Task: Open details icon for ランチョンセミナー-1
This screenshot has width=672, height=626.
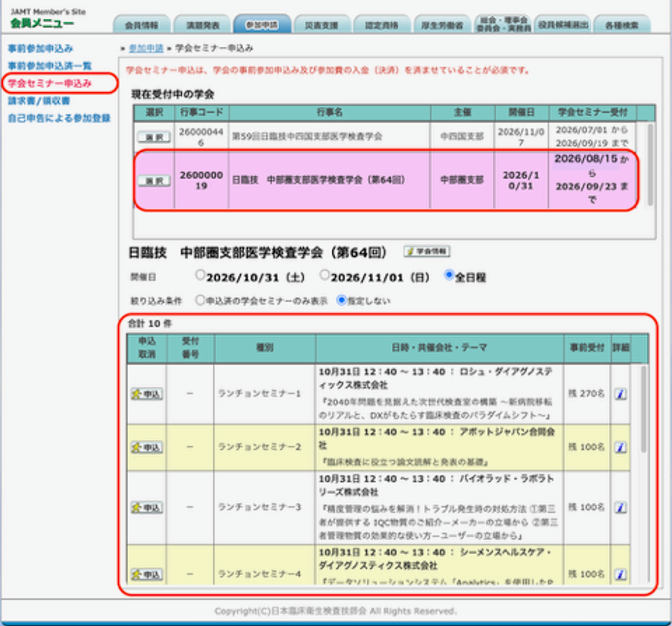Action: click(621, 394)
